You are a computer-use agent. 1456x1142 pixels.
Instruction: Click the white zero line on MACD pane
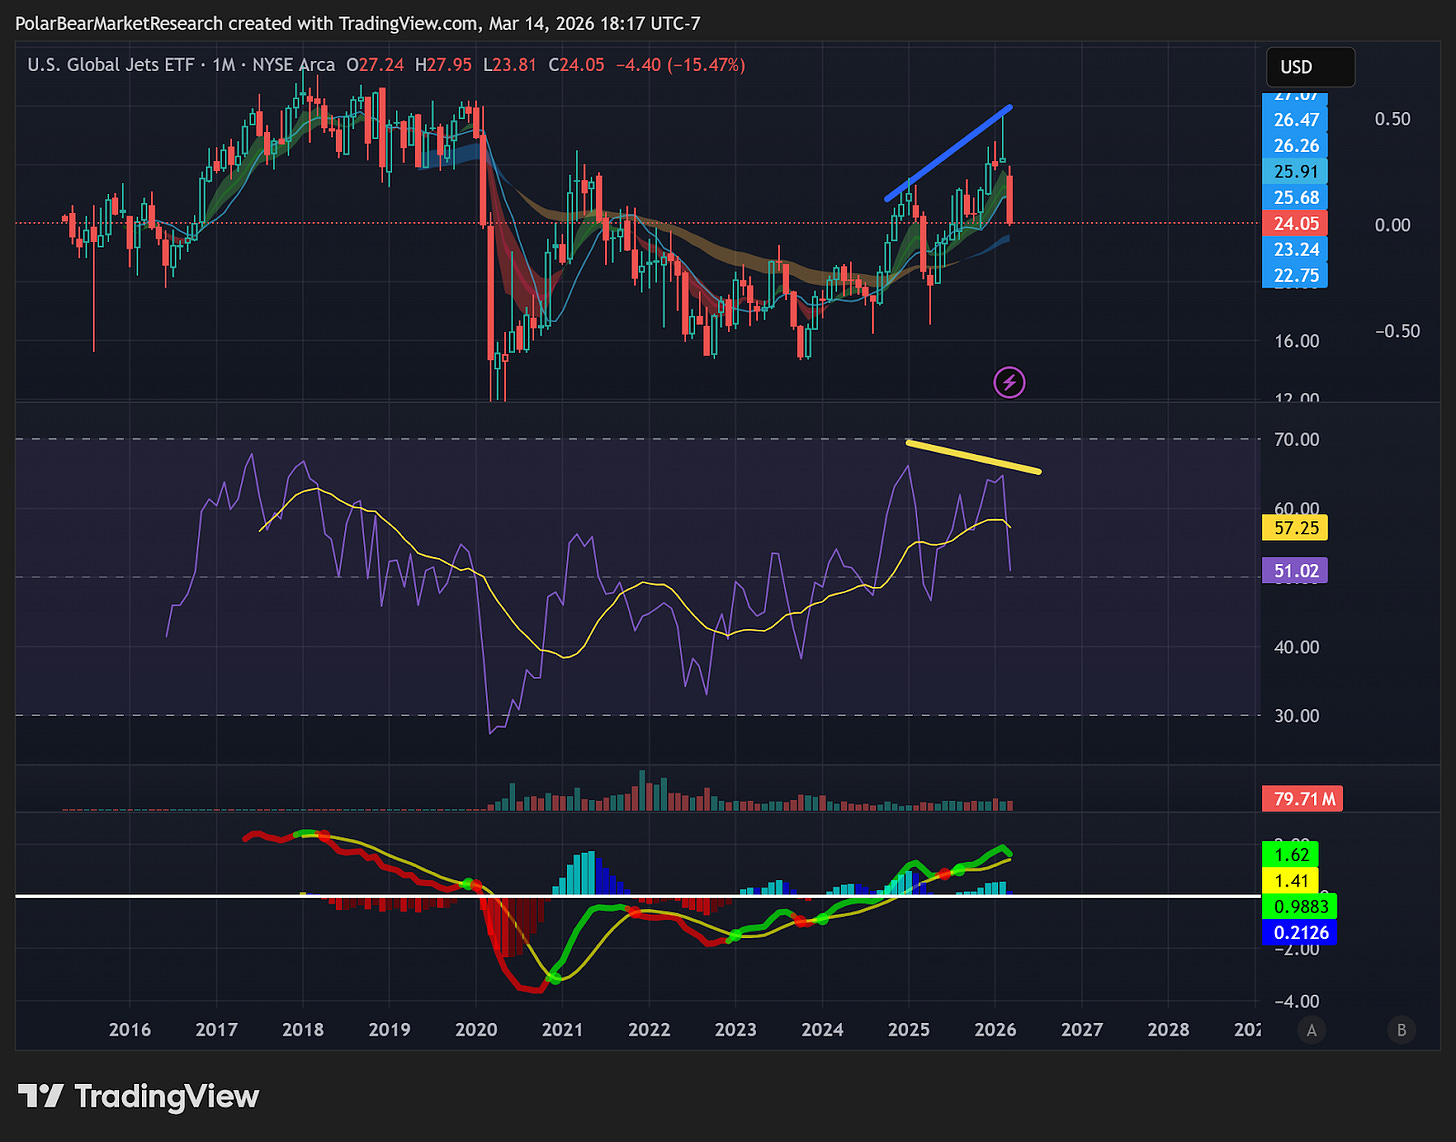637,896
